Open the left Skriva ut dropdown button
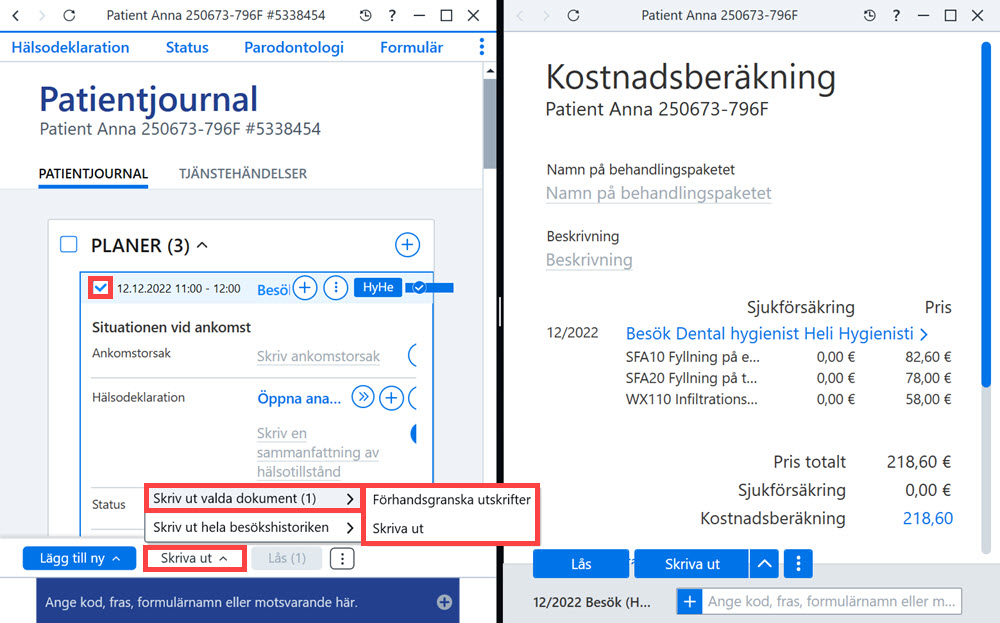Screen dimensions: 1000x623 click(x=195, y=559)
